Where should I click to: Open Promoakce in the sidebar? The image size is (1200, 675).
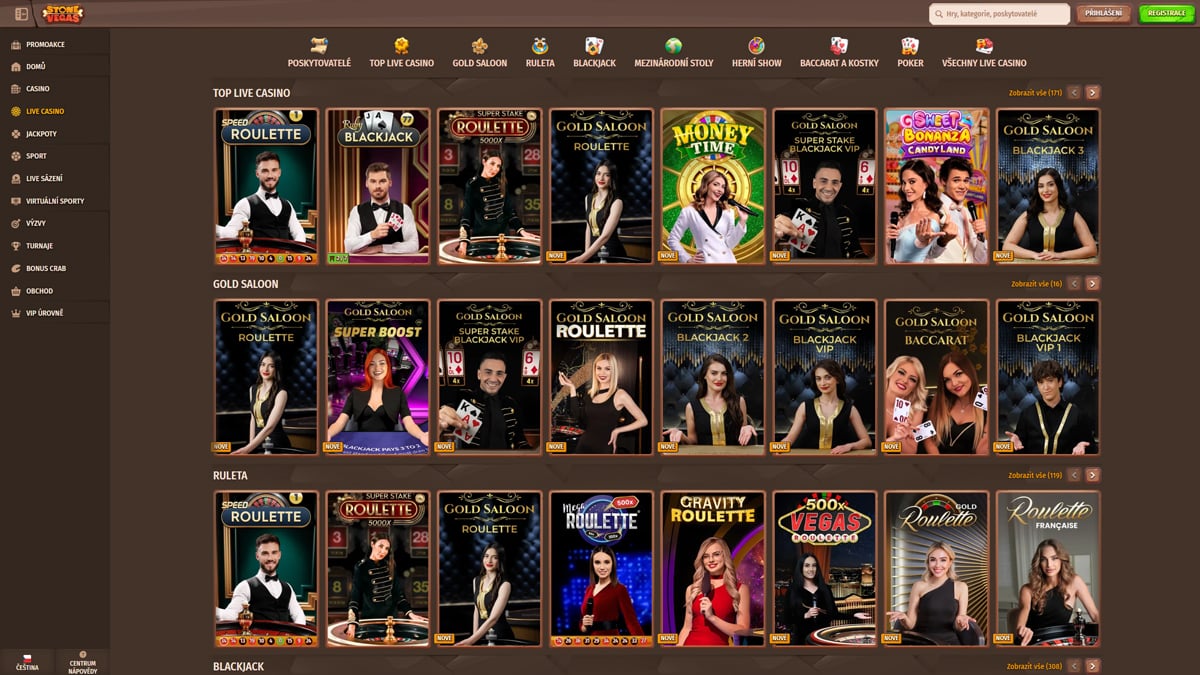45,45
